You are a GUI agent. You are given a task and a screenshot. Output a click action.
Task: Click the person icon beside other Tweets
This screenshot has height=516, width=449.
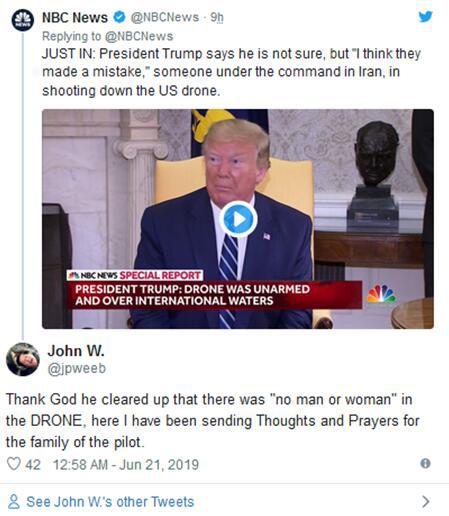click(14, 501)
